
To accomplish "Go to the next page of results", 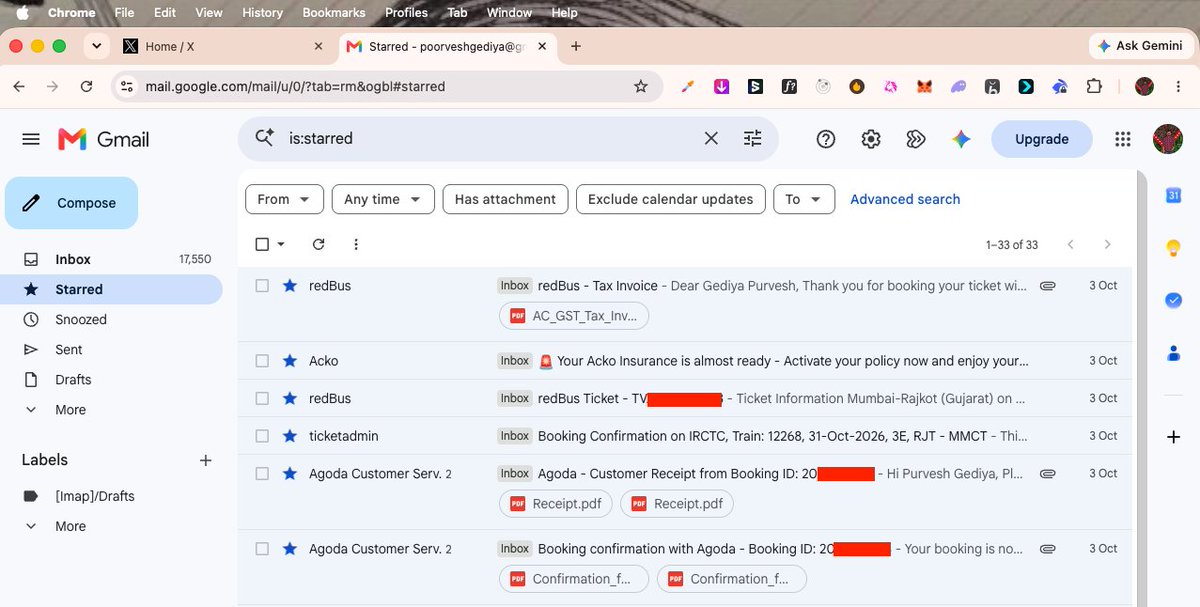I will 1107,244.
